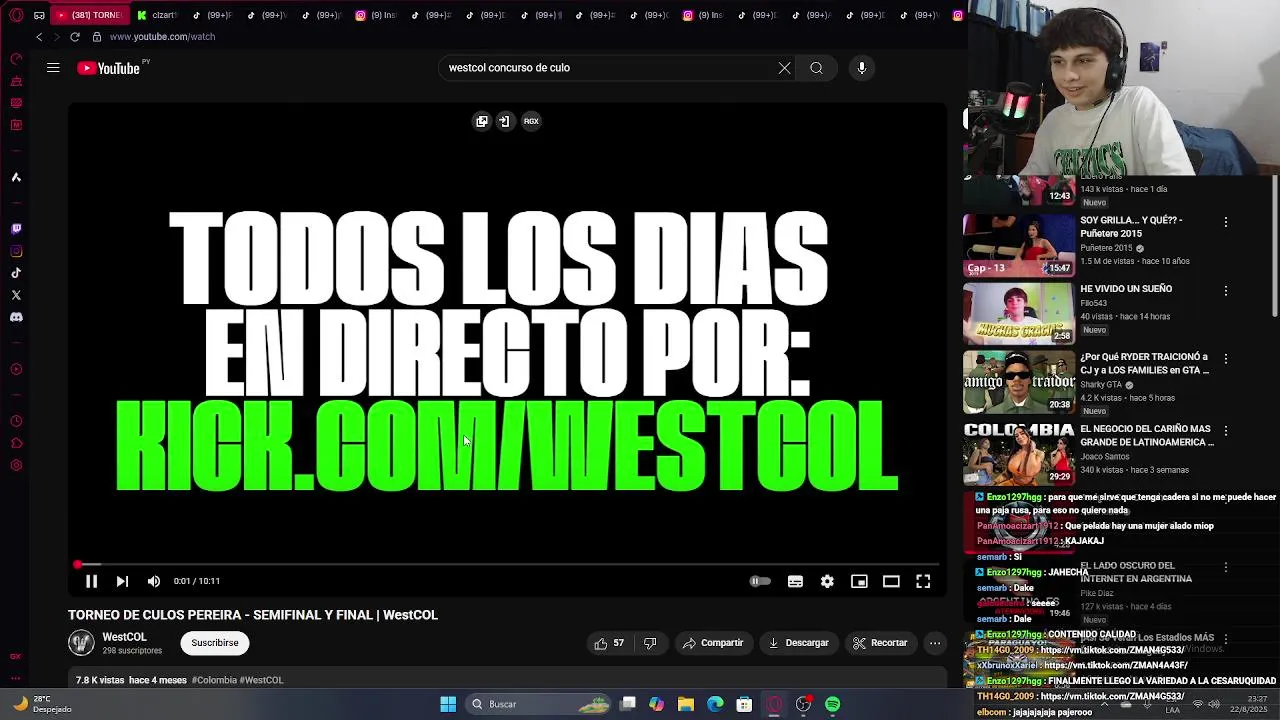Reload the page
Image resolution: width=1280 pixels, height=720 pixels.
[74, 37]
